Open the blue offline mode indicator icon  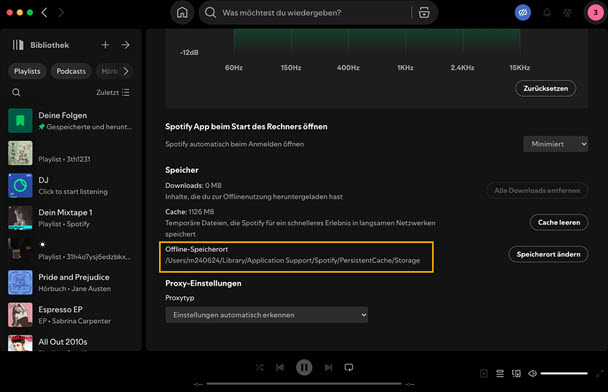pos(522,12)
